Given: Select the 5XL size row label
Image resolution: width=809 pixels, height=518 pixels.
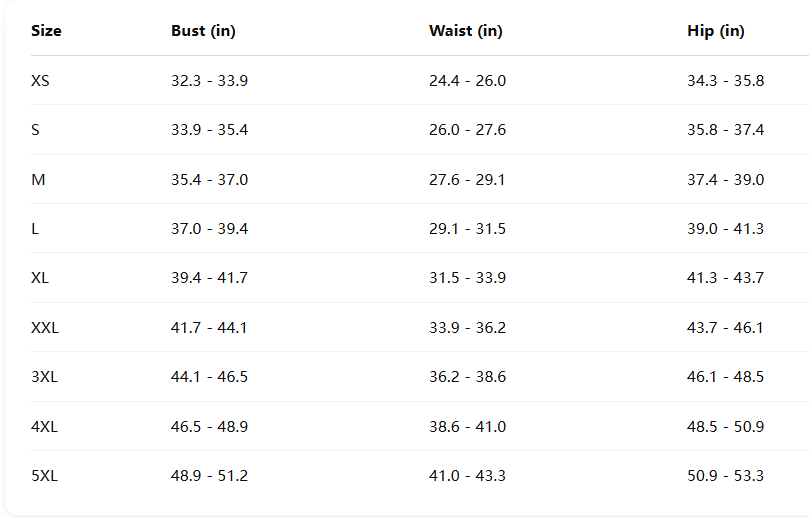Looking at the screenshot, I should tap(44, 476).
